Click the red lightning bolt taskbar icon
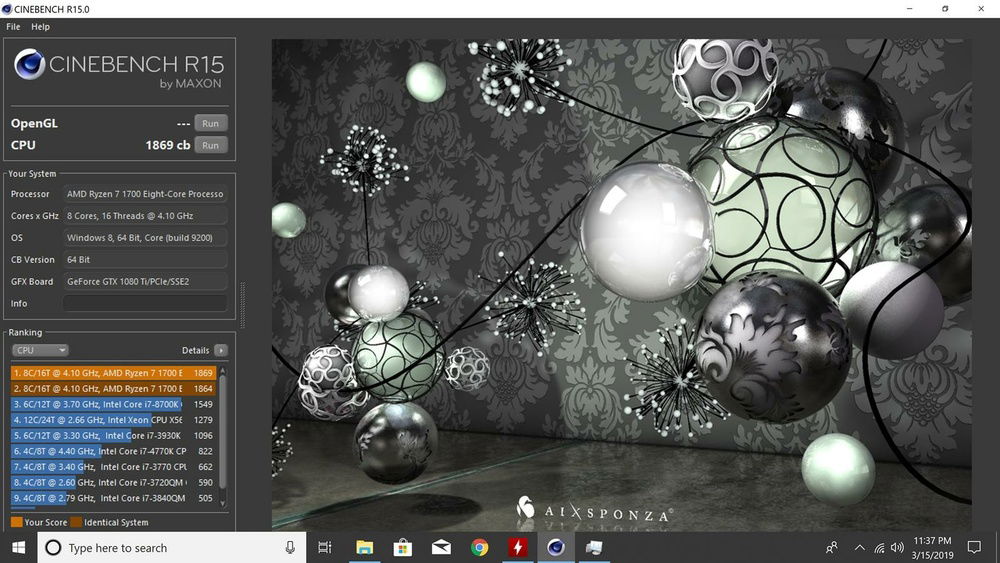Screen dimensions: 1000x563 518,548
